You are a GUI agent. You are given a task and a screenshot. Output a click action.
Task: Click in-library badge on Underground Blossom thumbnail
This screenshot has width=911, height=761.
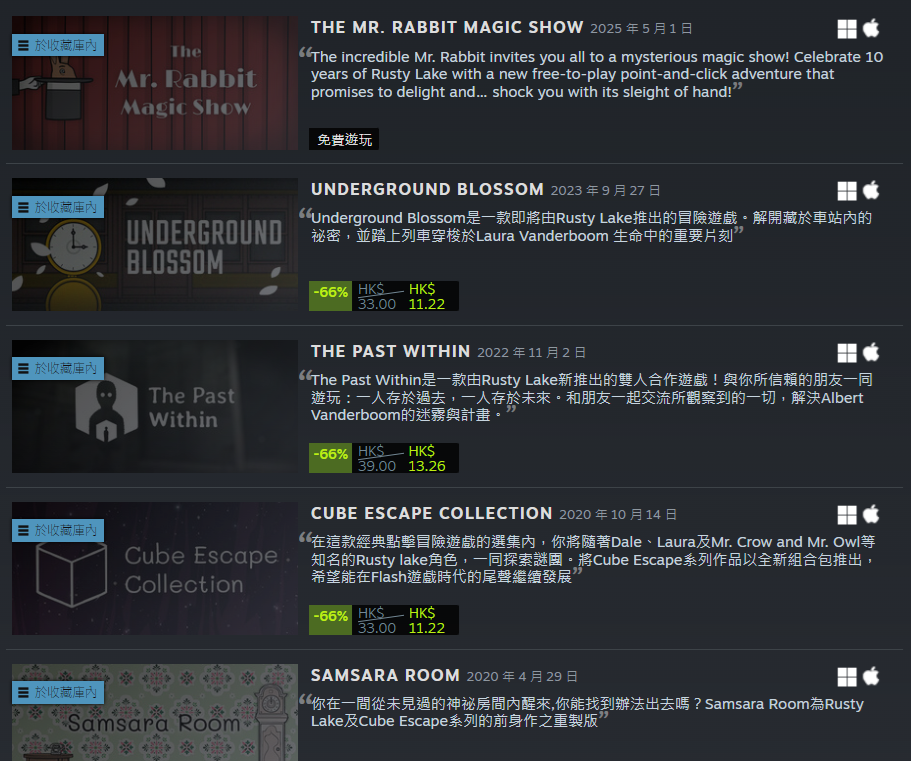pyautogui.click(x=58, y=207)
